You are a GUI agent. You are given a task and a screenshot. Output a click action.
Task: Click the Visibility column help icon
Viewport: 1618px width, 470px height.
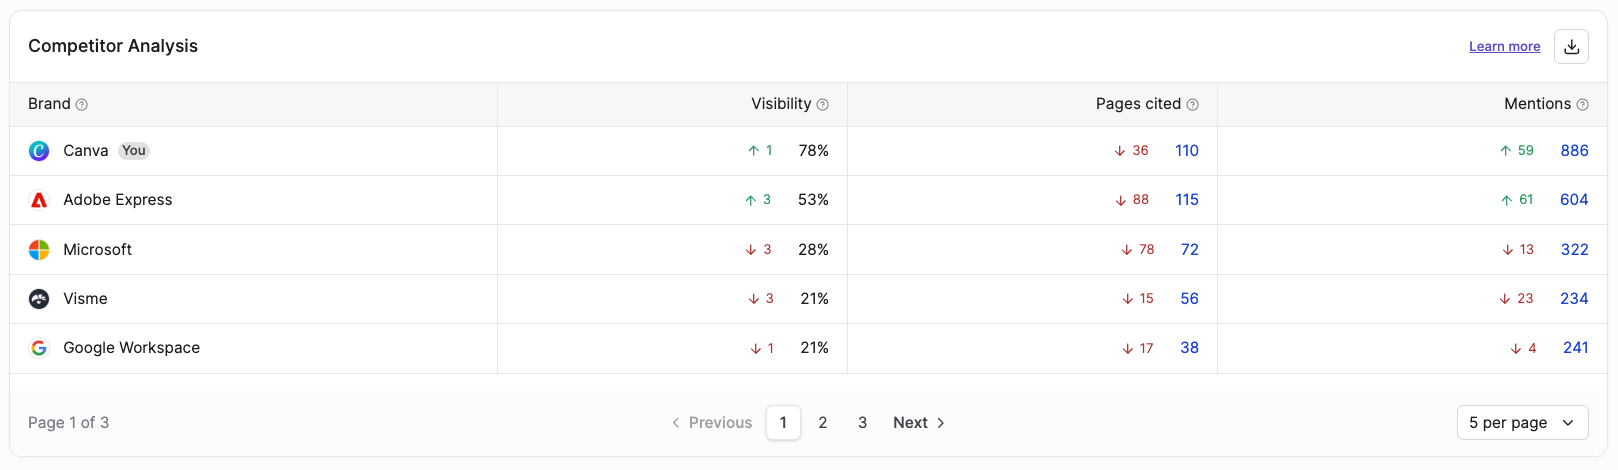click(x=823, y=105)
